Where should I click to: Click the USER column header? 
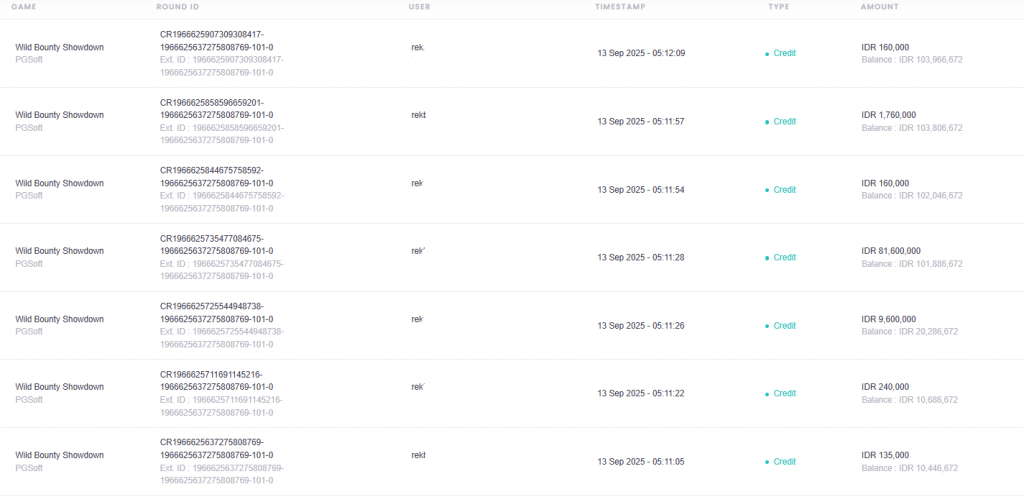coord(420,7)
